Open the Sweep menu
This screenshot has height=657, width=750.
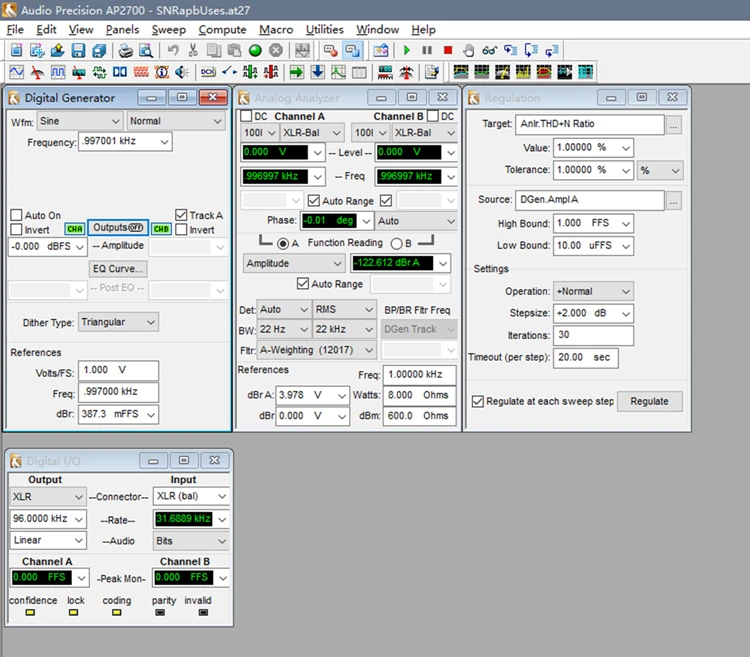[x=168, y=30]
